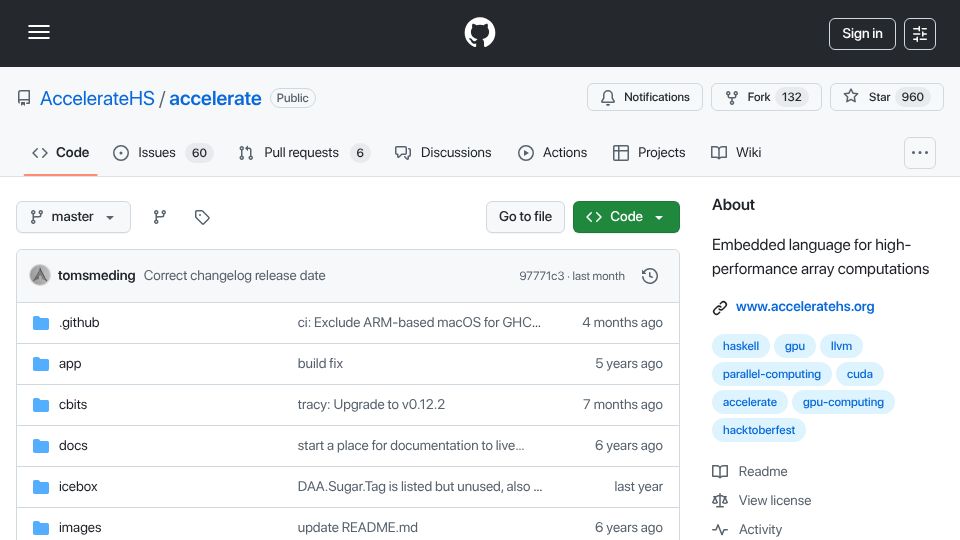View tags via the tag icon

point(202,217)
